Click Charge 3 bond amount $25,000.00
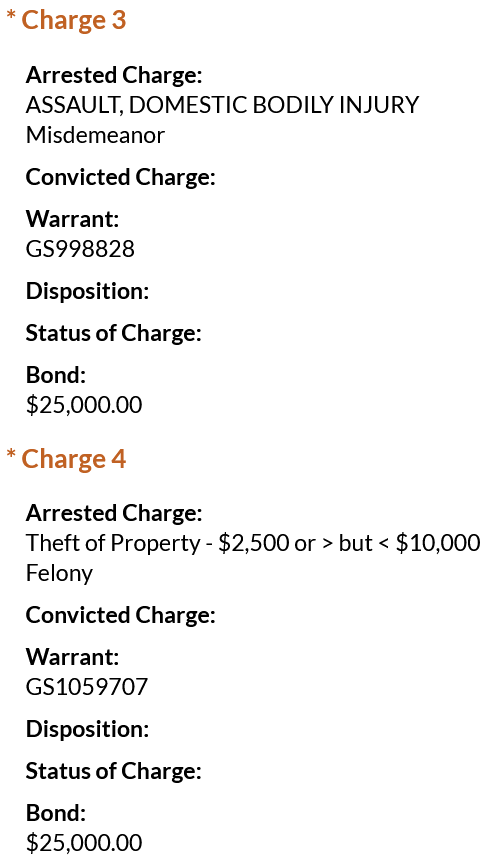The height and width of the screenshot is (864, 504). tap(84, 405)
